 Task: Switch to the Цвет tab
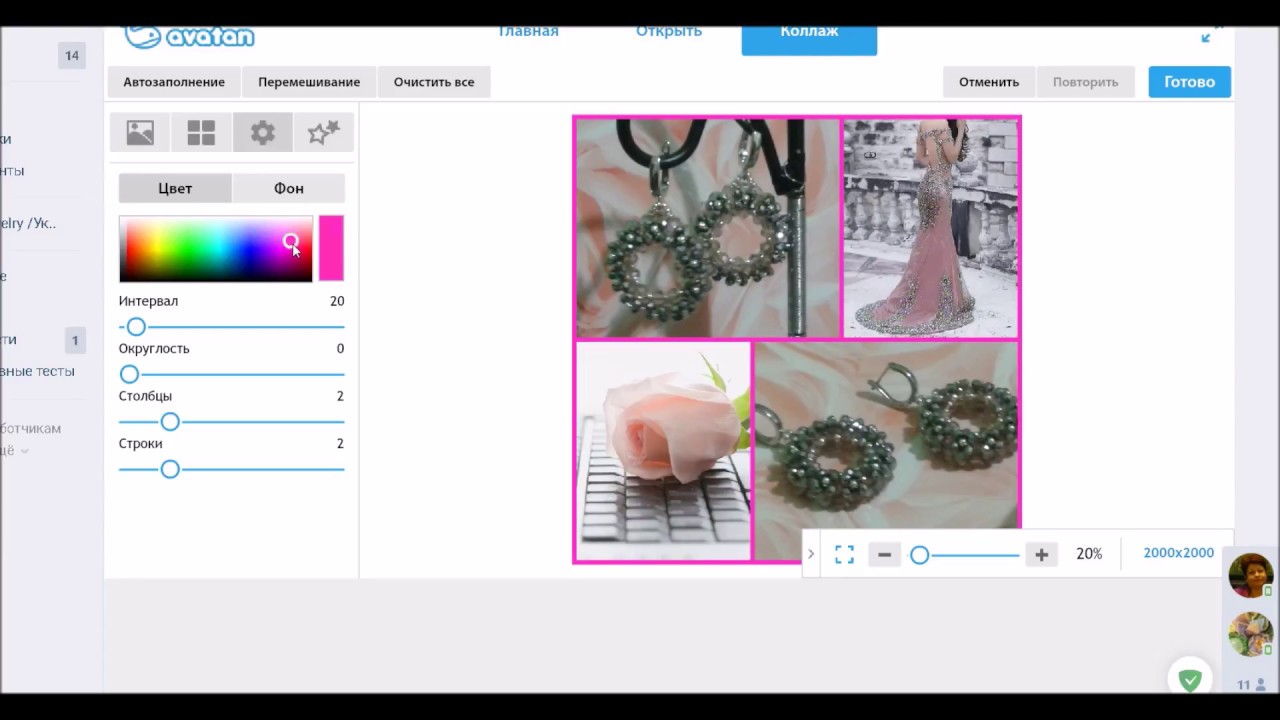pos(175,188)
